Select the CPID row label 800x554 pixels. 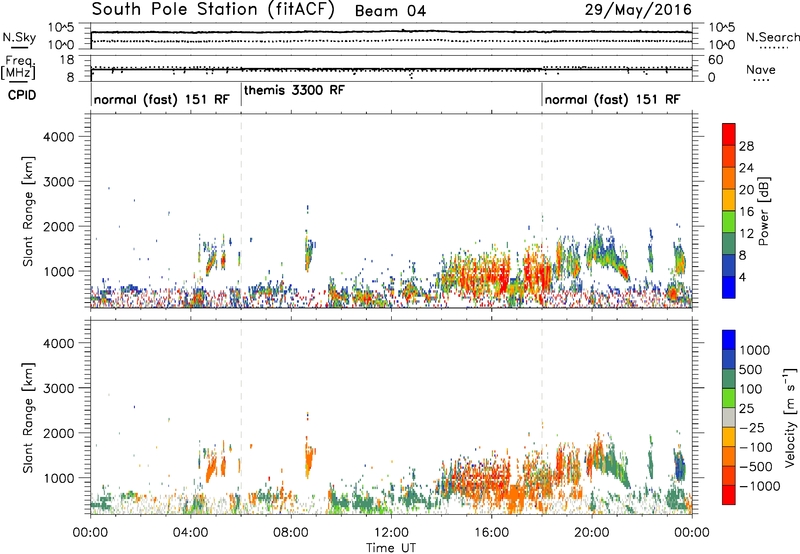22,95
